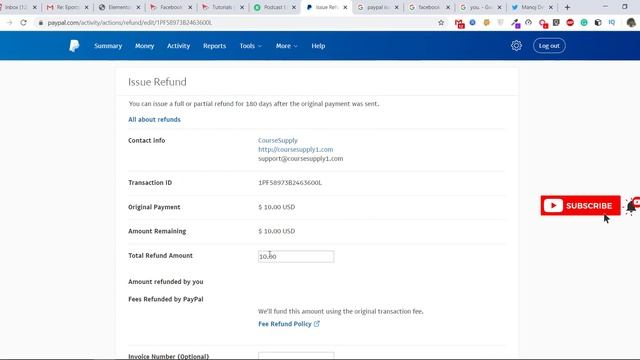Expand the More dropdown menu
640x360 pixels.
pos(287,46)
